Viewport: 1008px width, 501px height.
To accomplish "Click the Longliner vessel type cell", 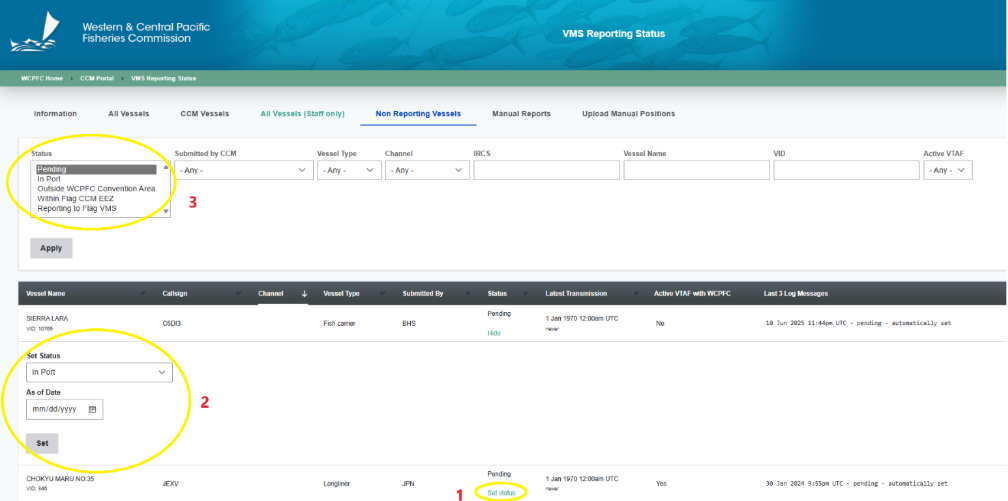I will pos(336,484).
